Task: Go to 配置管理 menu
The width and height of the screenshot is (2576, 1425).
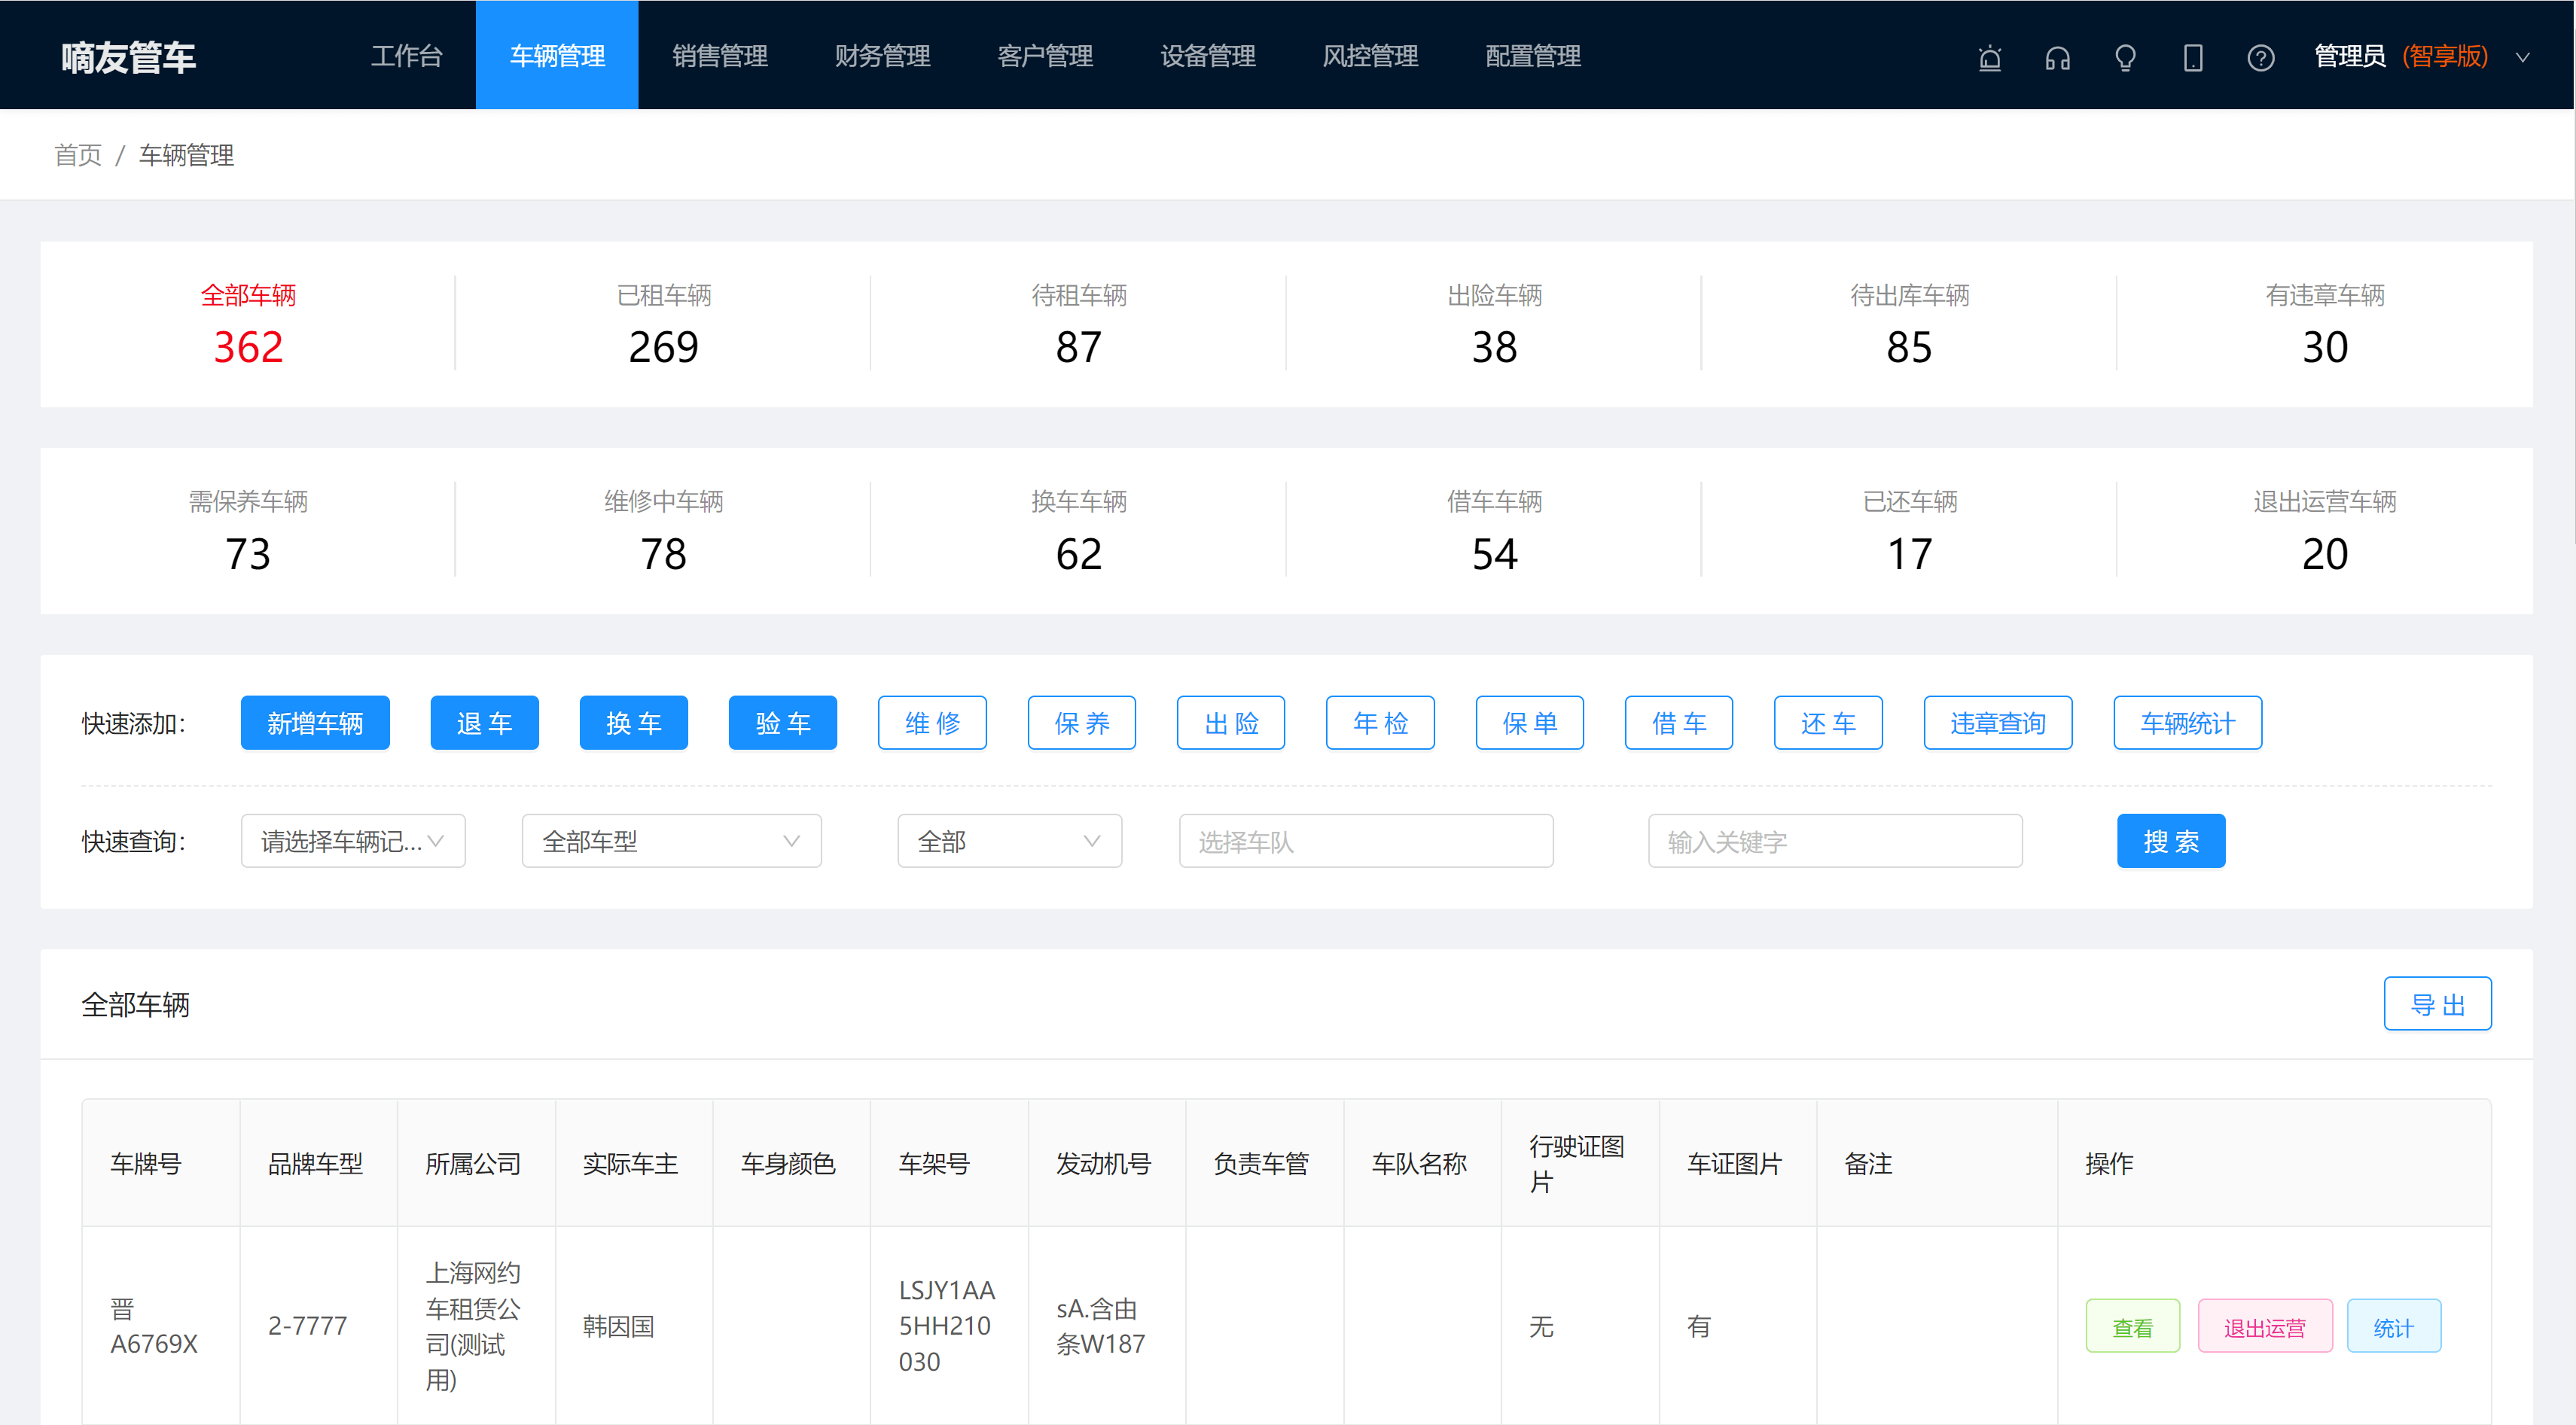Action: click(1533, 55)
